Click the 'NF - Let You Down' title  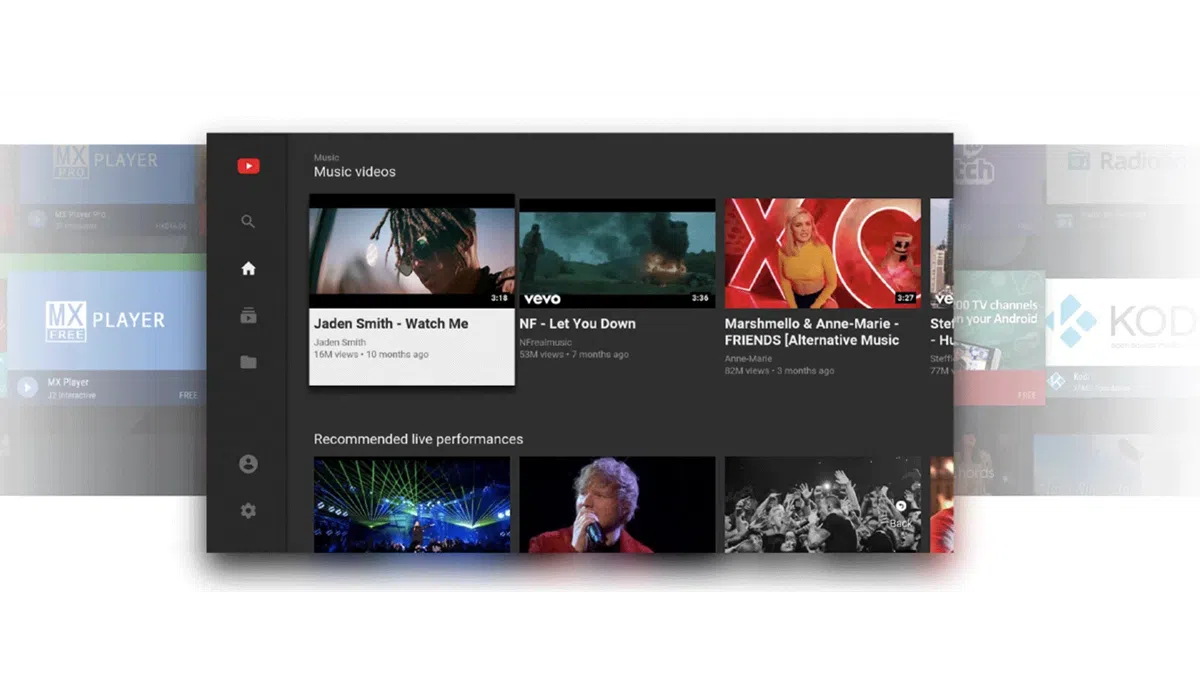[577, 324]
